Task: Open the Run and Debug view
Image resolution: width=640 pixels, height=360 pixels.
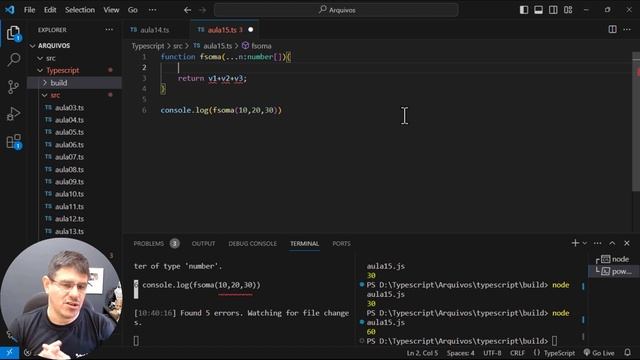Action: [x=13, y=114]
